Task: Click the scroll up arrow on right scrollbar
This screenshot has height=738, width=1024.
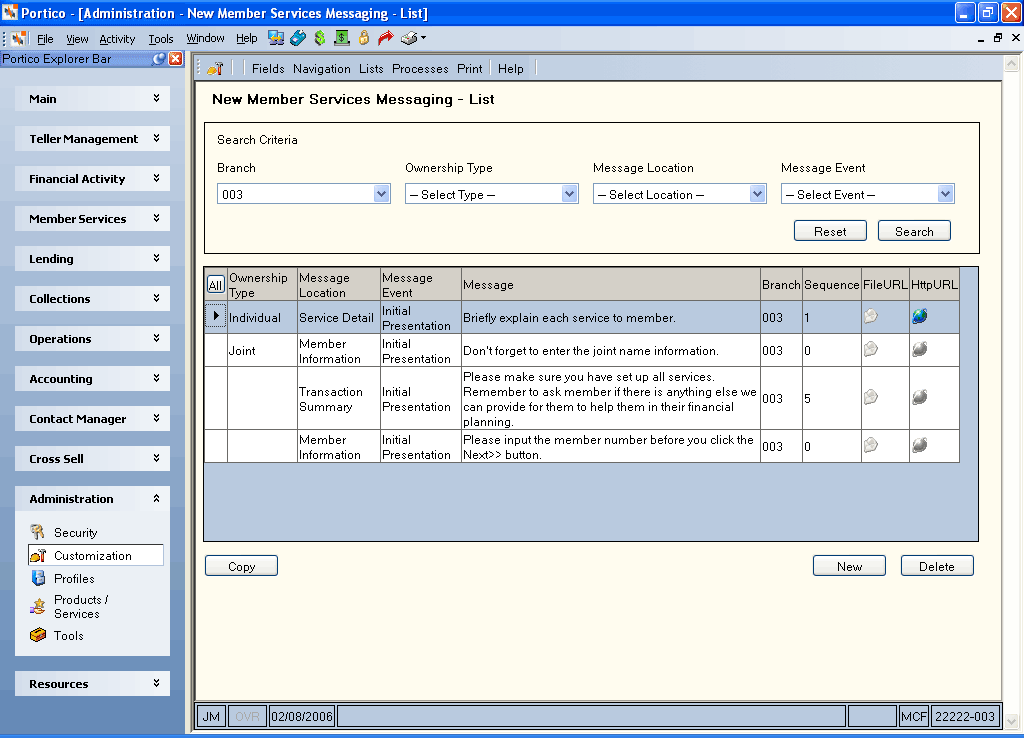Action: click(x=1011, y=63)
